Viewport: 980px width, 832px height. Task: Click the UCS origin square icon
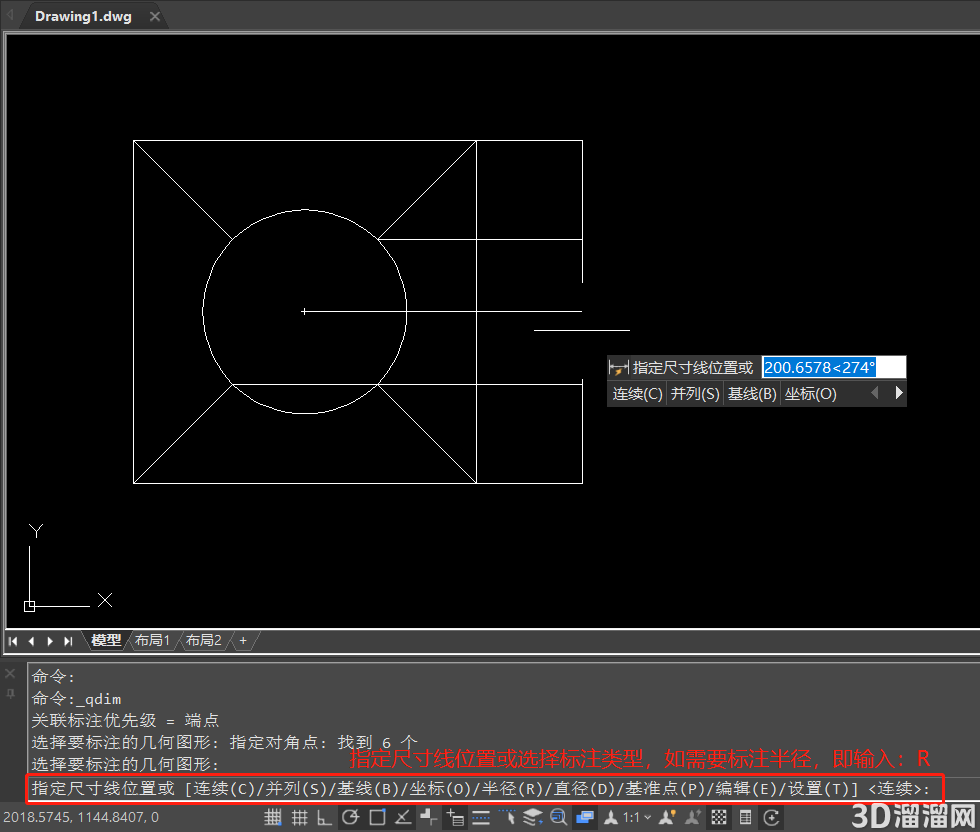(x=29, y=606)
